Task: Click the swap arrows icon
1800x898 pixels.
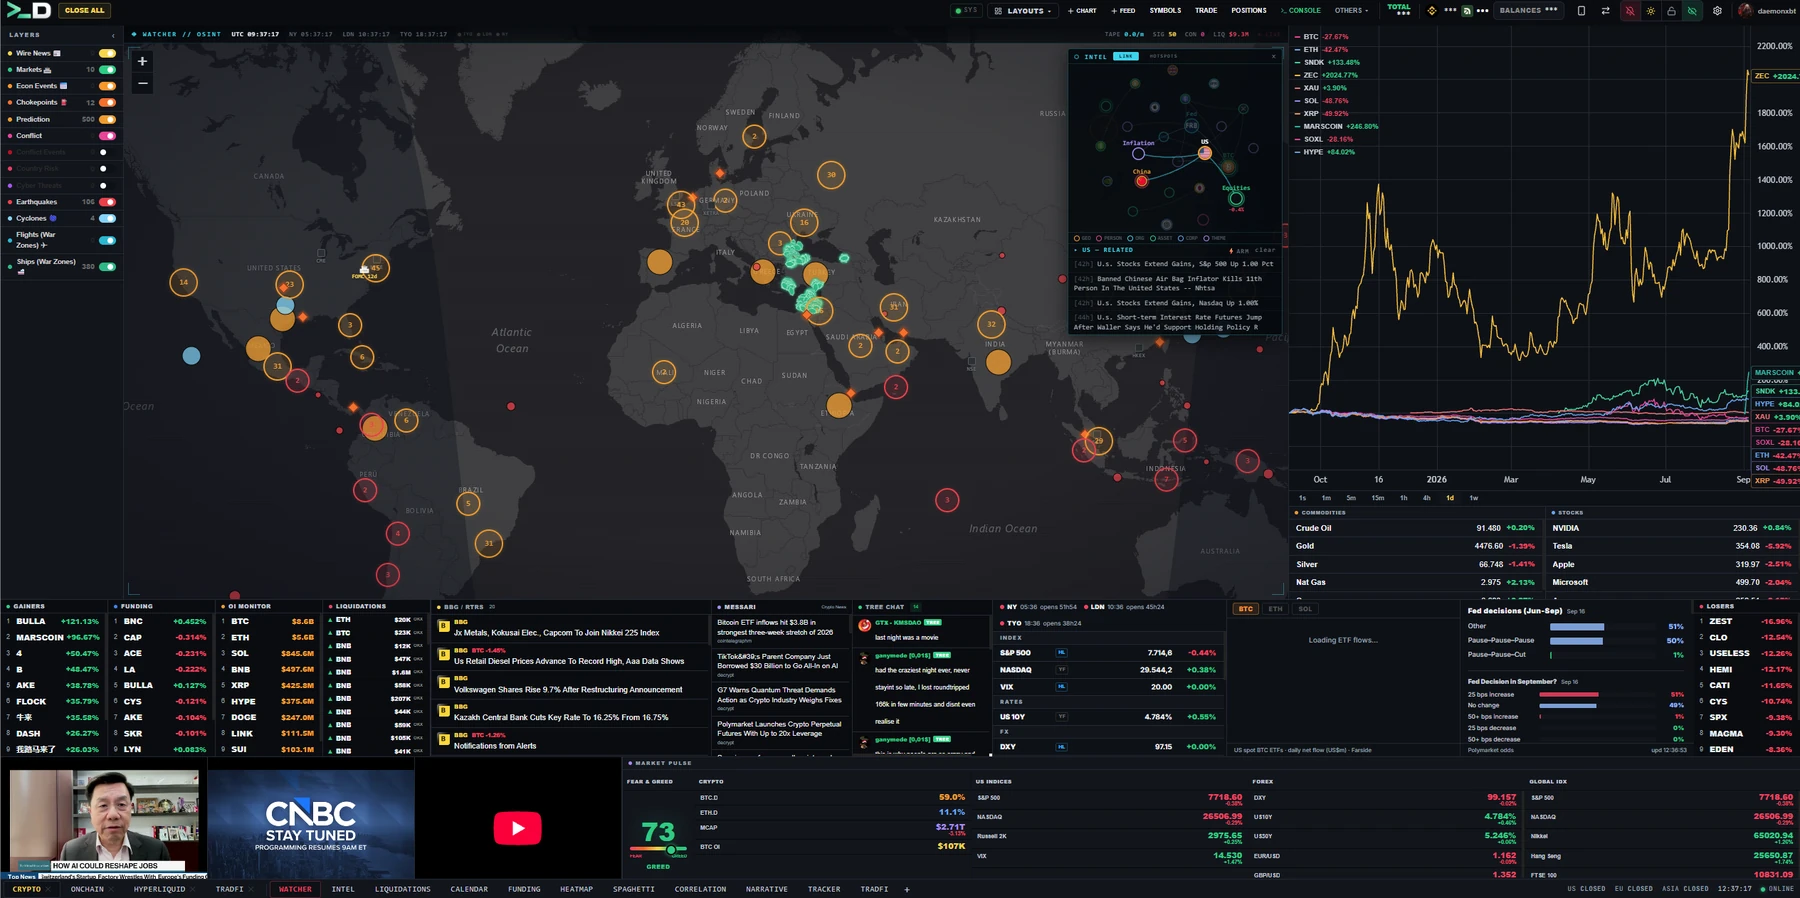Action: 1605,11
